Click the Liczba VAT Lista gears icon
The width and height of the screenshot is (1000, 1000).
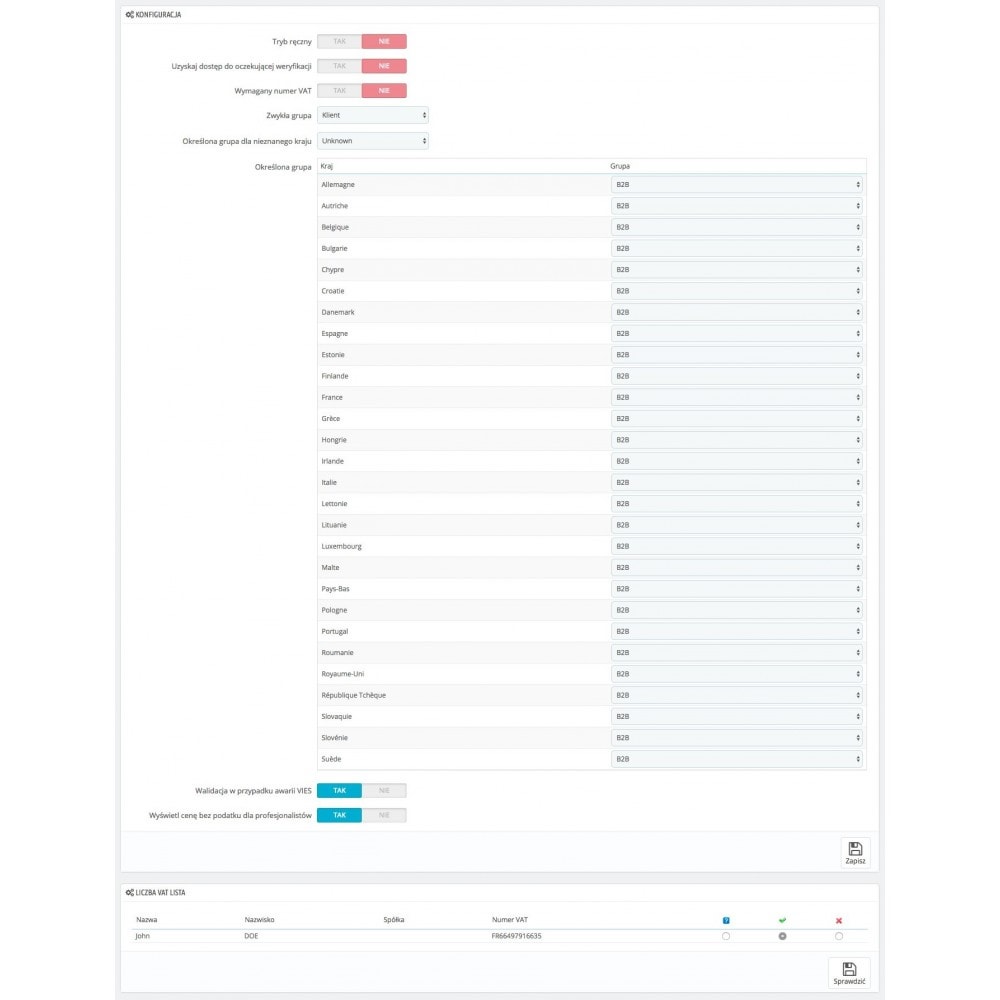(130, 892)
